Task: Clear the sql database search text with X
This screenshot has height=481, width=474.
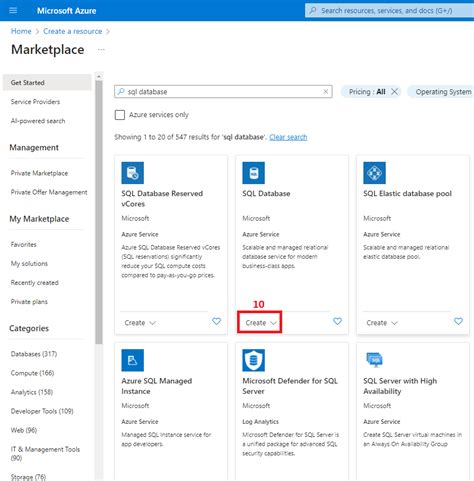Action: tap(326, 92)
